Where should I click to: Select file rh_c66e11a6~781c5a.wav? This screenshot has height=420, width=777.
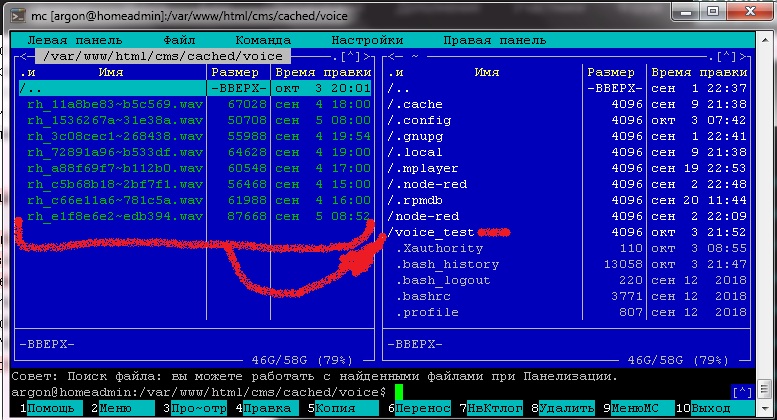(x=115, y=200)
